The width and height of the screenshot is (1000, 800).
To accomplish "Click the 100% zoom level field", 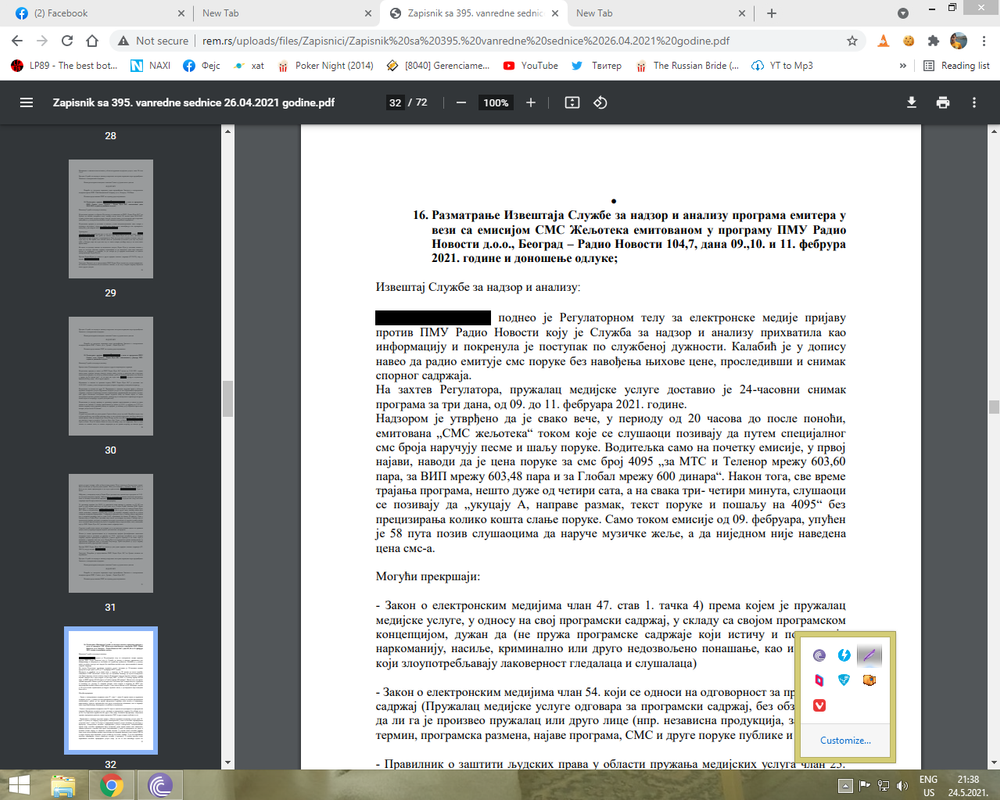I will (496, 103).
